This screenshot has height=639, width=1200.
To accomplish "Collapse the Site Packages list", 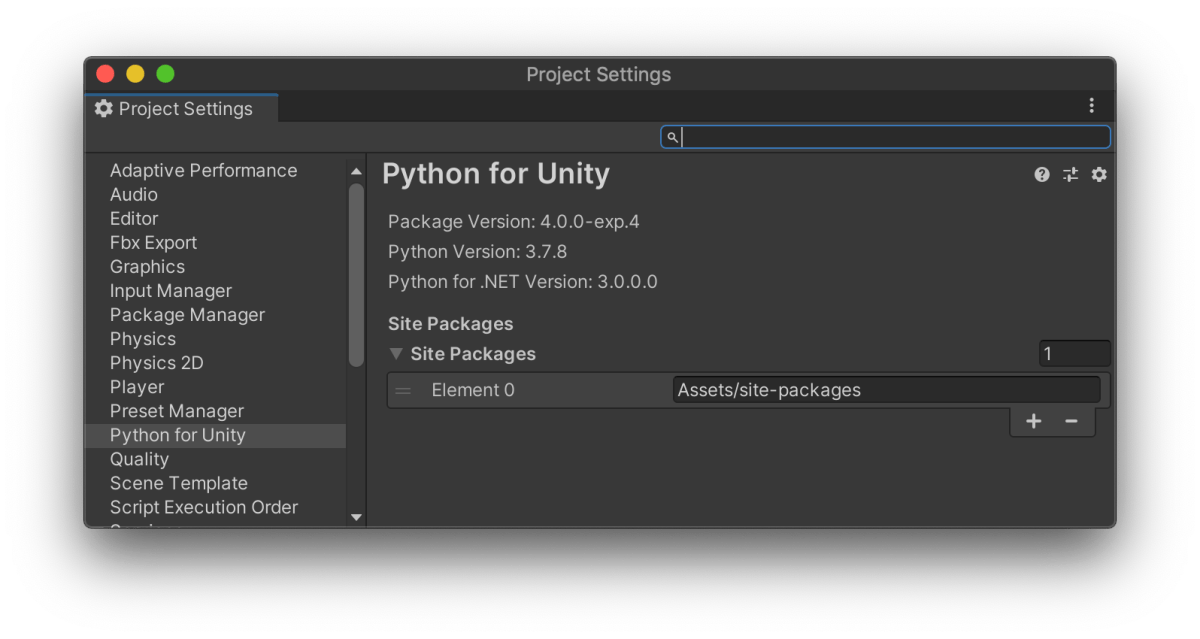I will (x=397, y=354).
